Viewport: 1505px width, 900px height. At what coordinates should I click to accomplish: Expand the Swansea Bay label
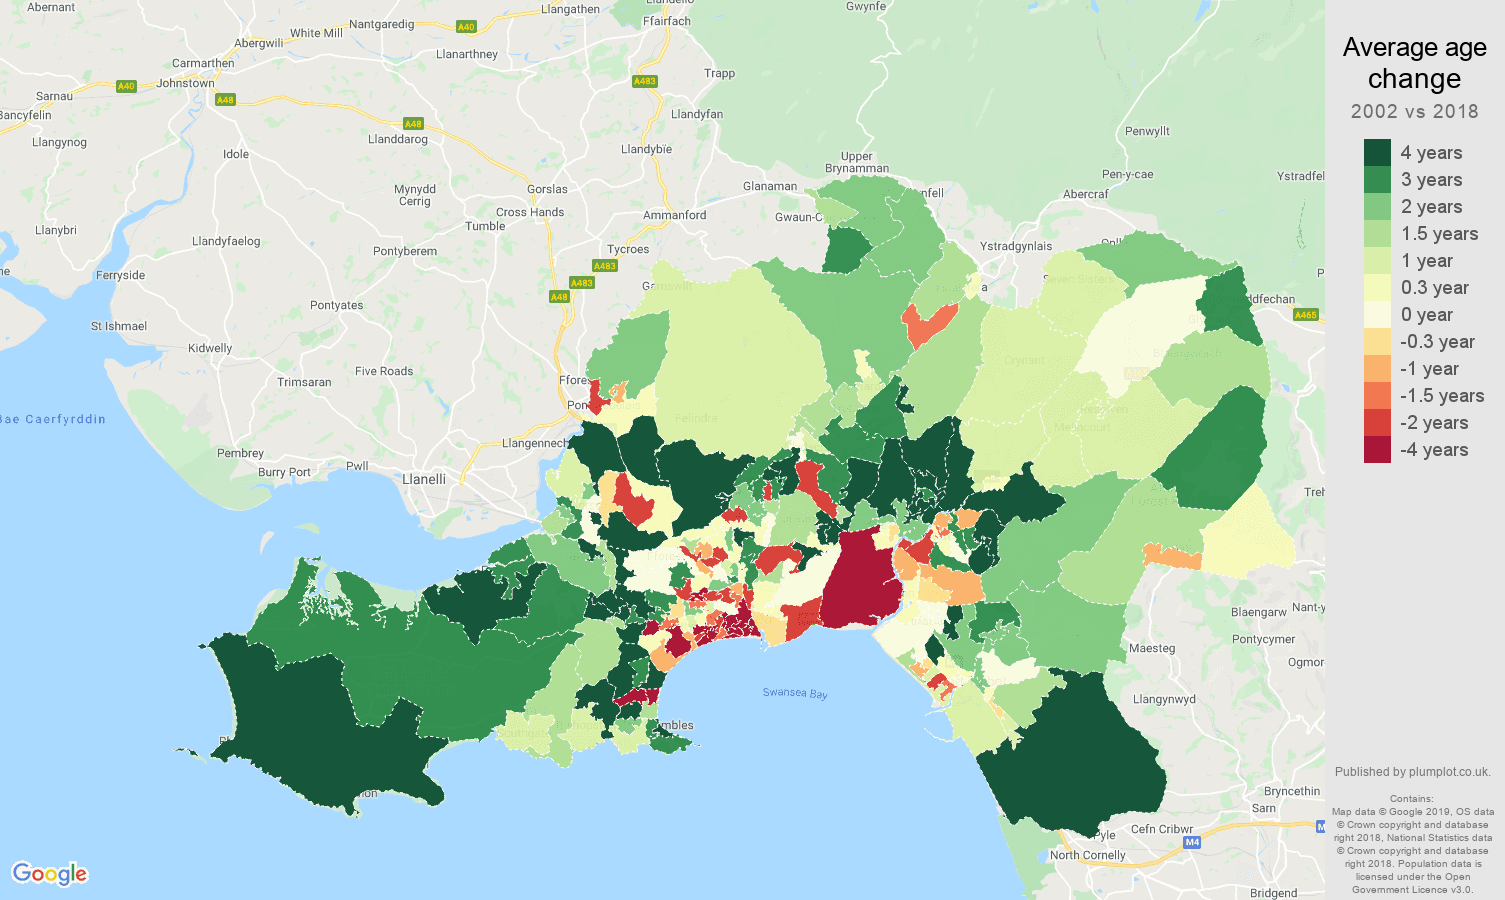[x=796, y=690]
